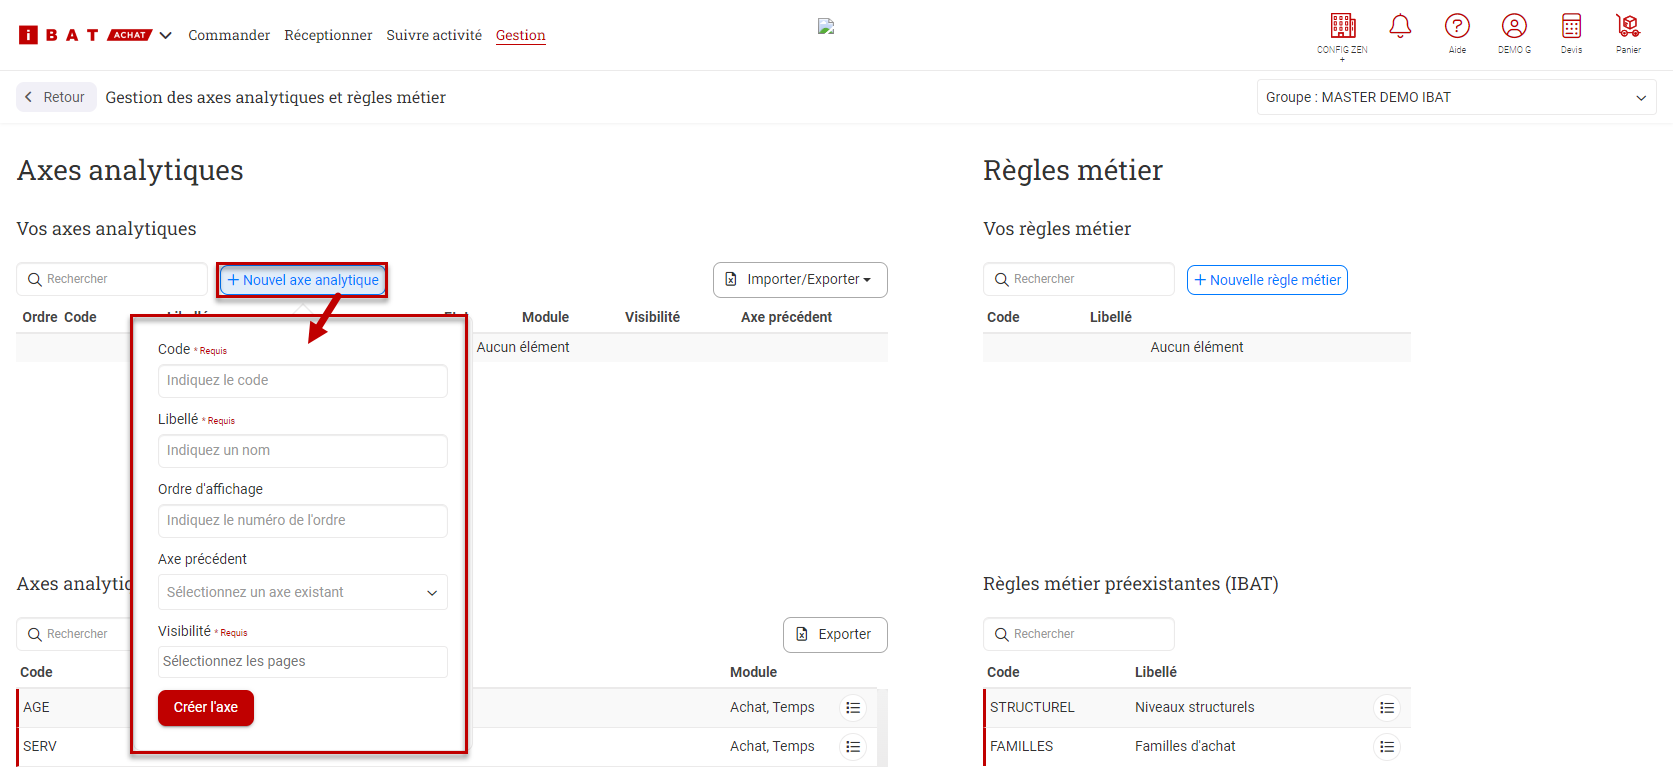Screen dimensions: 1673x767
Task: Click Nouvelle règle métier button
Action: click(1267, 280)
